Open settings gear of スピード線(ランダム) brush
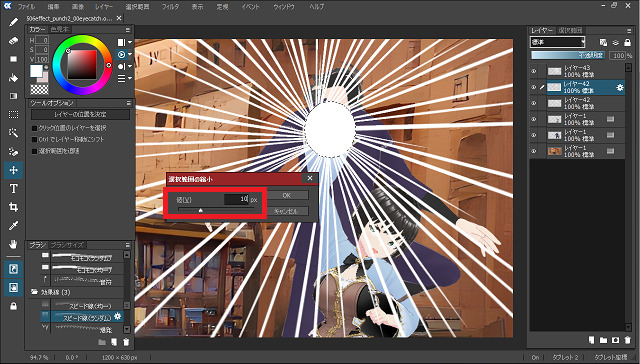 pyautogui.click(x=118, y=316)
